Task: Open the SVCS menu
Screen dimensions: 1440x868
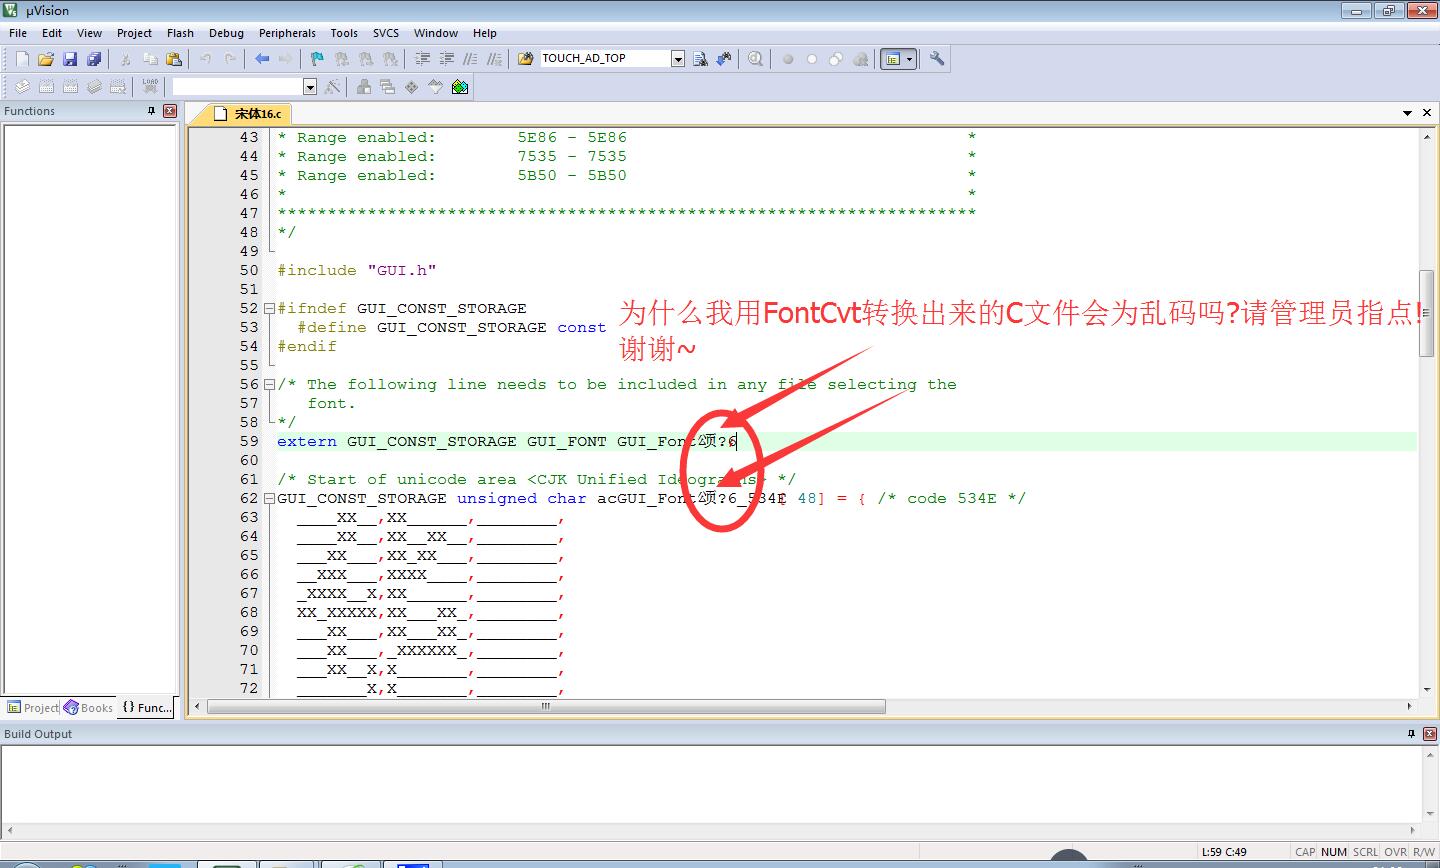Action: tap(386, 33)
